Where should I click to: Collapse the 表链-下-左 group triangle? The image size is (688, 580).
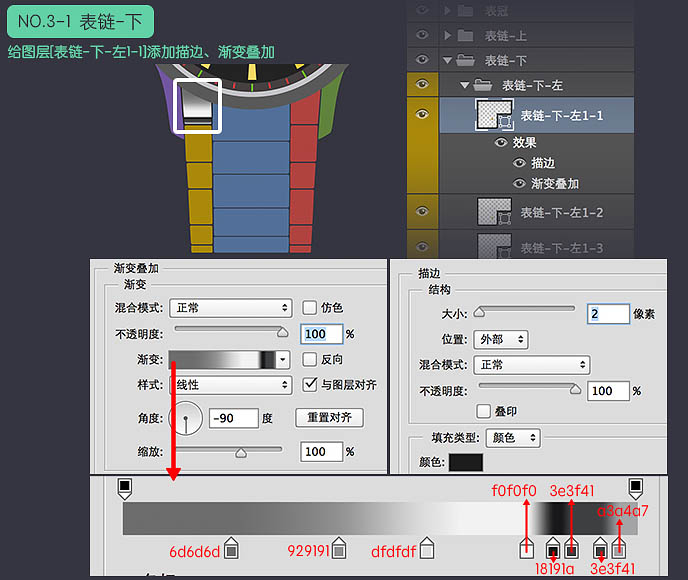coord(465,85)
